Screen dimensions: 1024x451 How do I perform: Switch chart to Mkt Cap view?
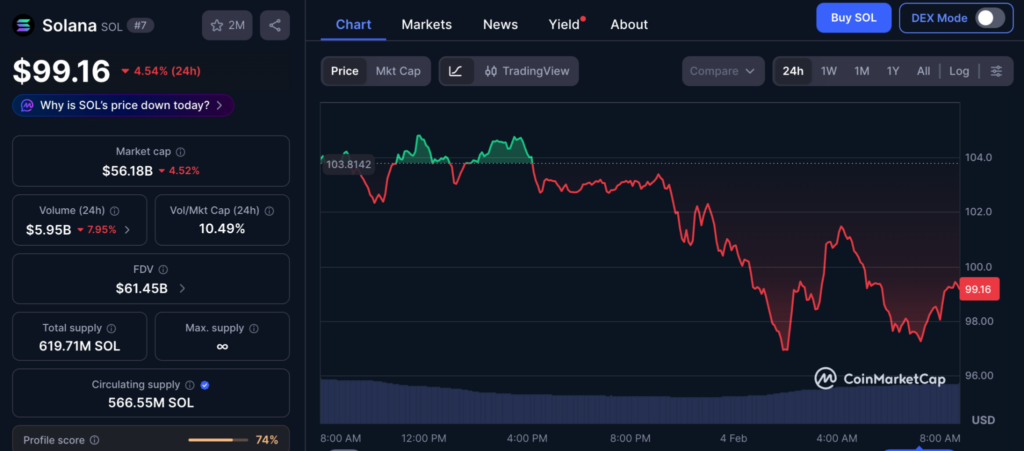[x=398, y=71]
